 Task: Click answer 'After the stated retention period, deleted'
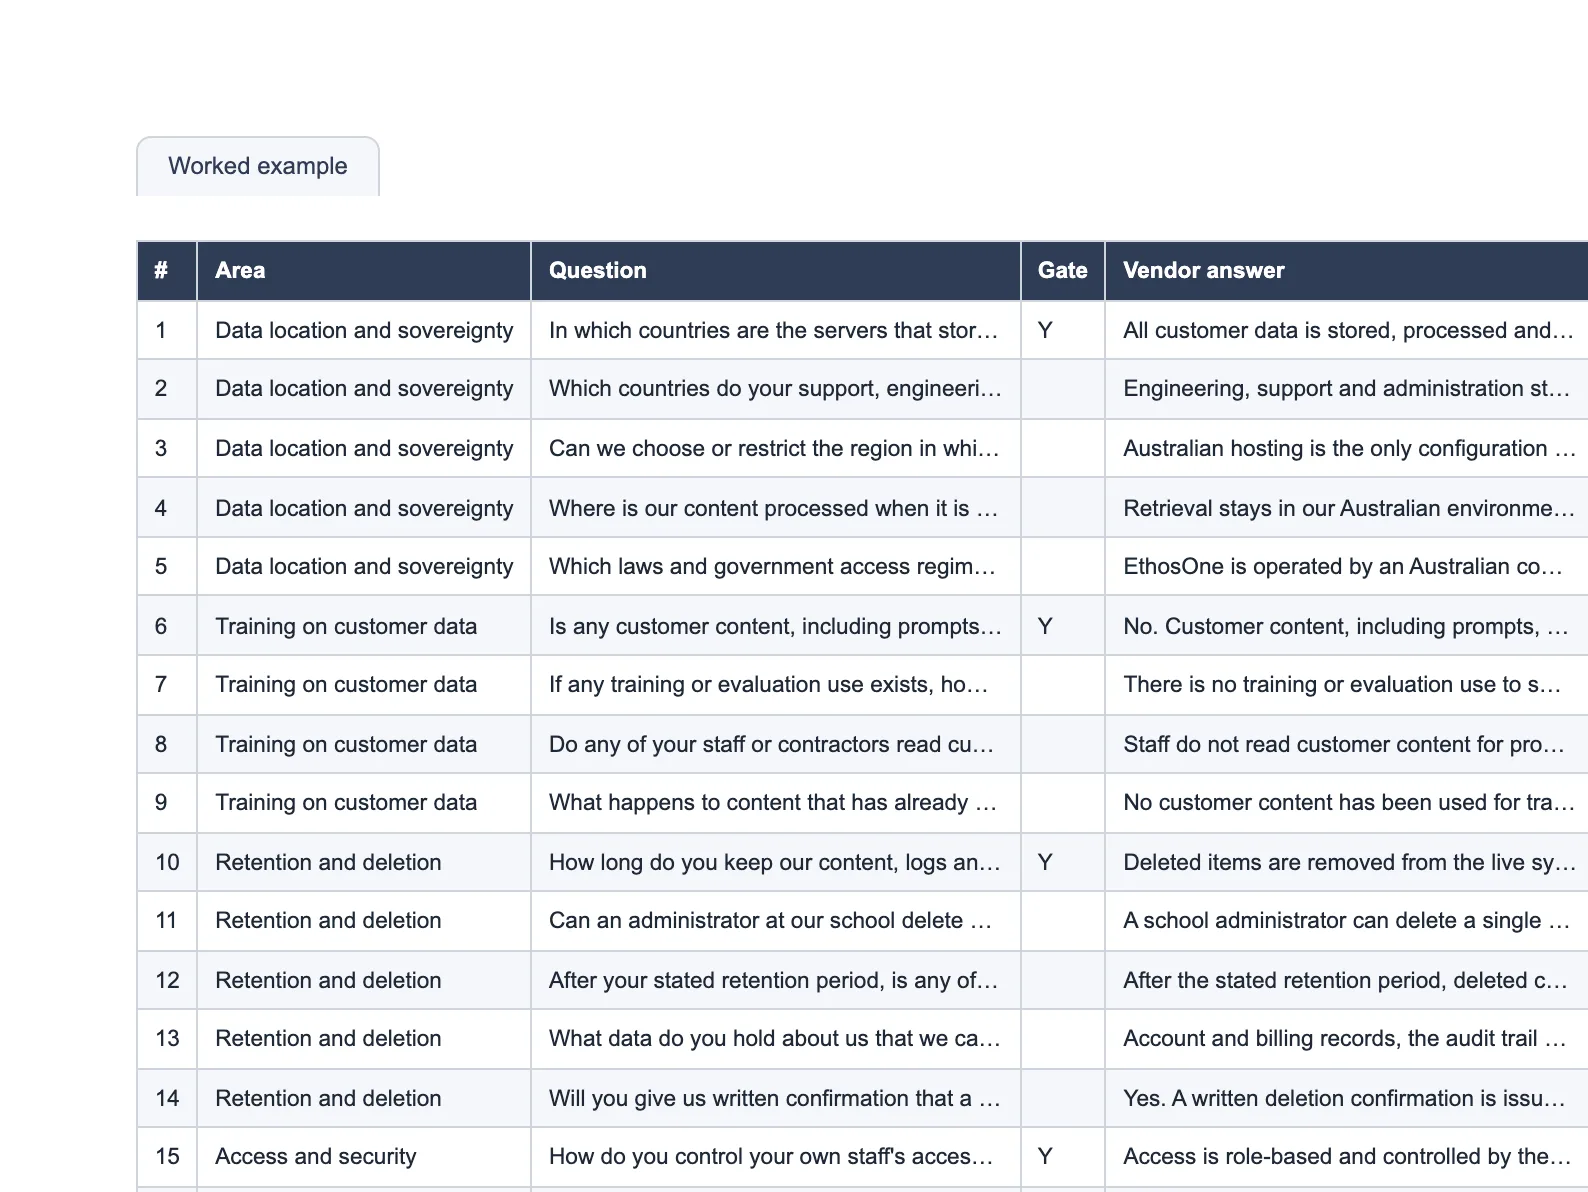coord(1347,980)
